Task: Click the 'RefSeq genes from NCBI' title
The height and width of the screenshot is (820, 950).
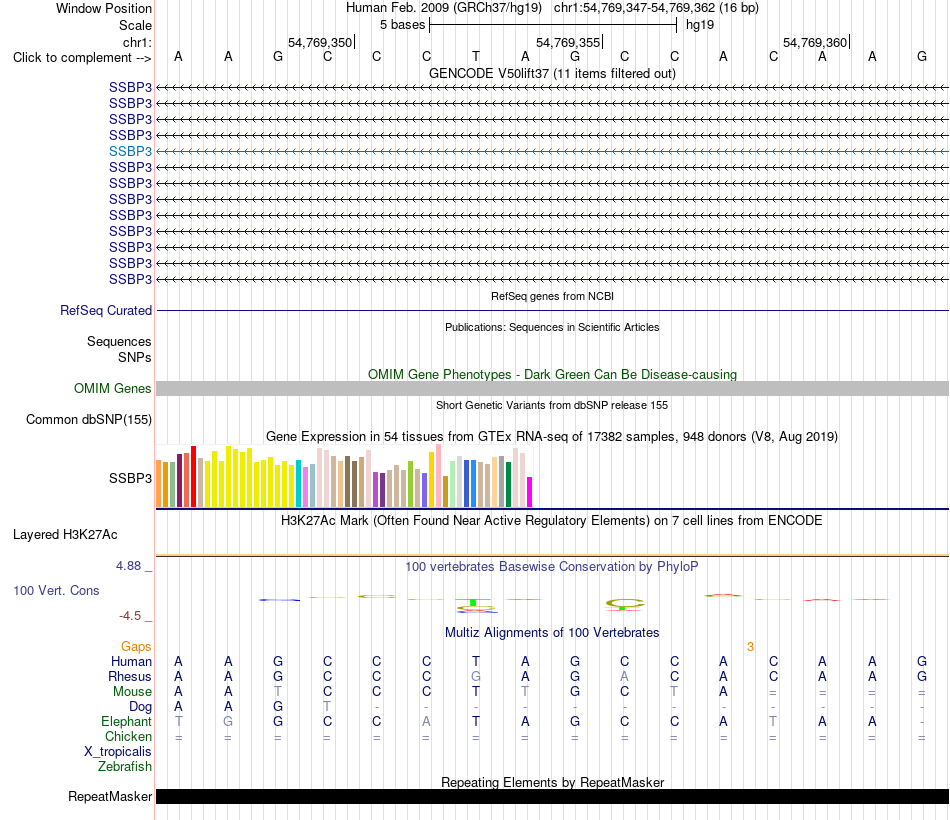Action: tap(552, 296)
